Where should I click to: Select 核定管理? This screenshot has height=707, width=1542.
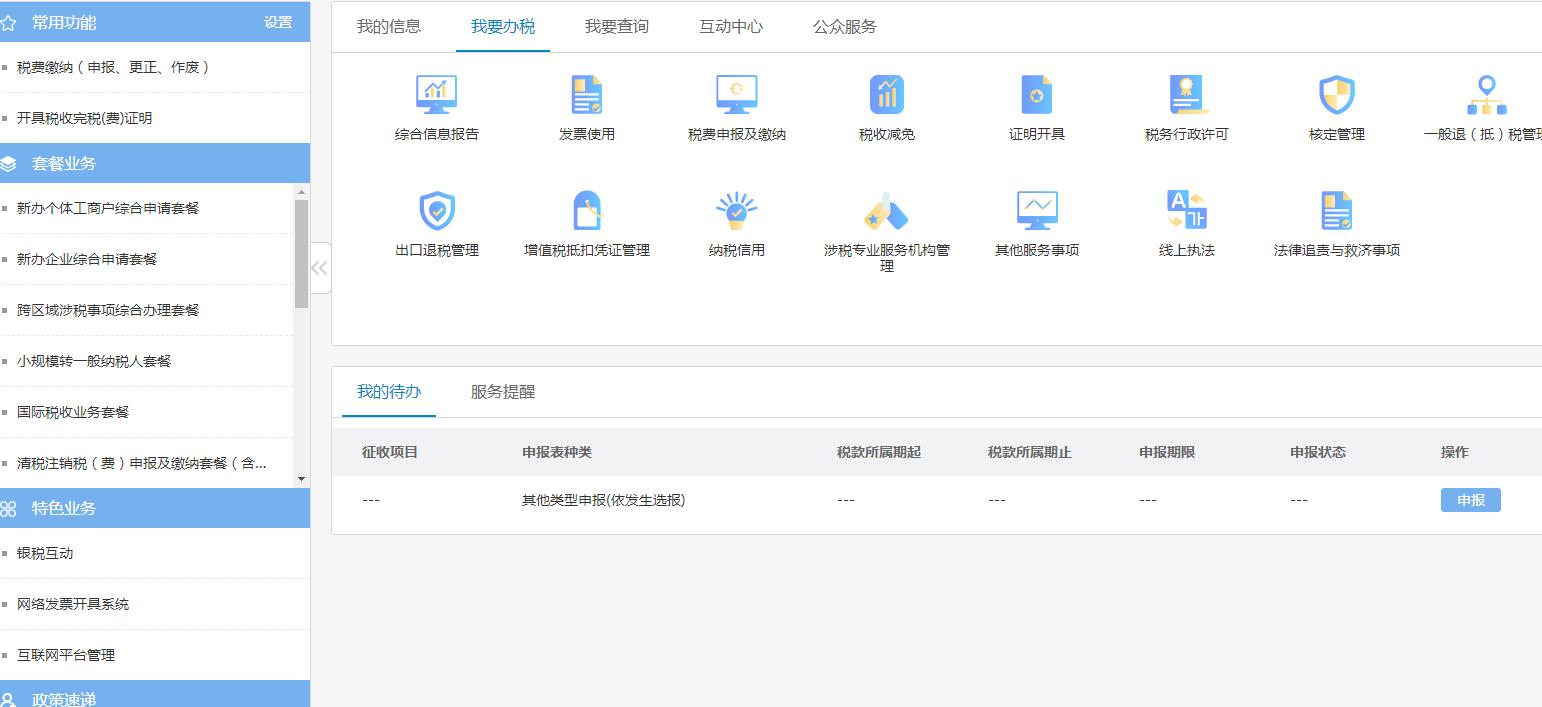coord(1334,105)
